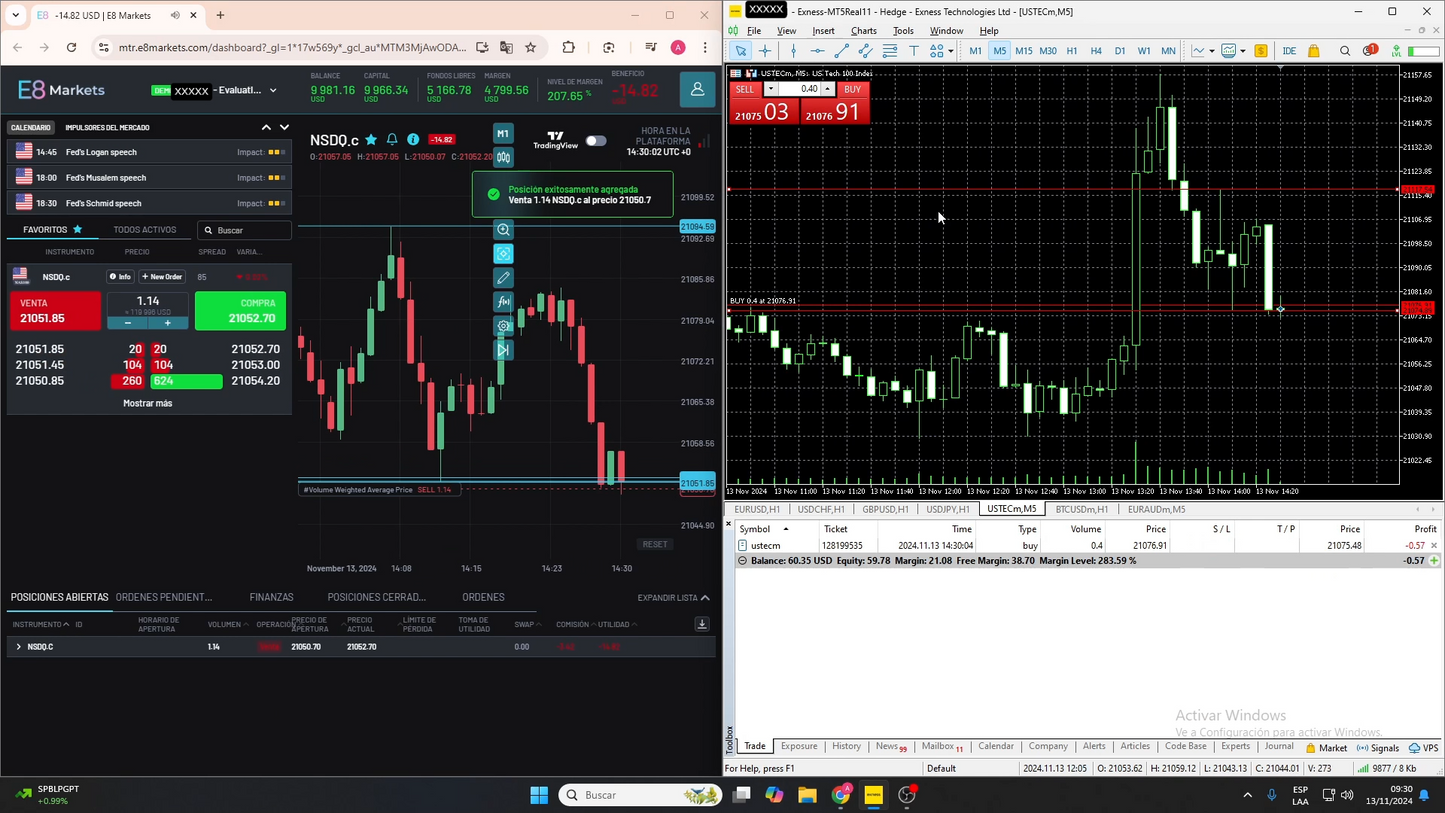Toggle the alert bell for NSDQ.c
The width and height of the screenshot is (1445, 813).
pyautogui.click(x=391, y=140)
